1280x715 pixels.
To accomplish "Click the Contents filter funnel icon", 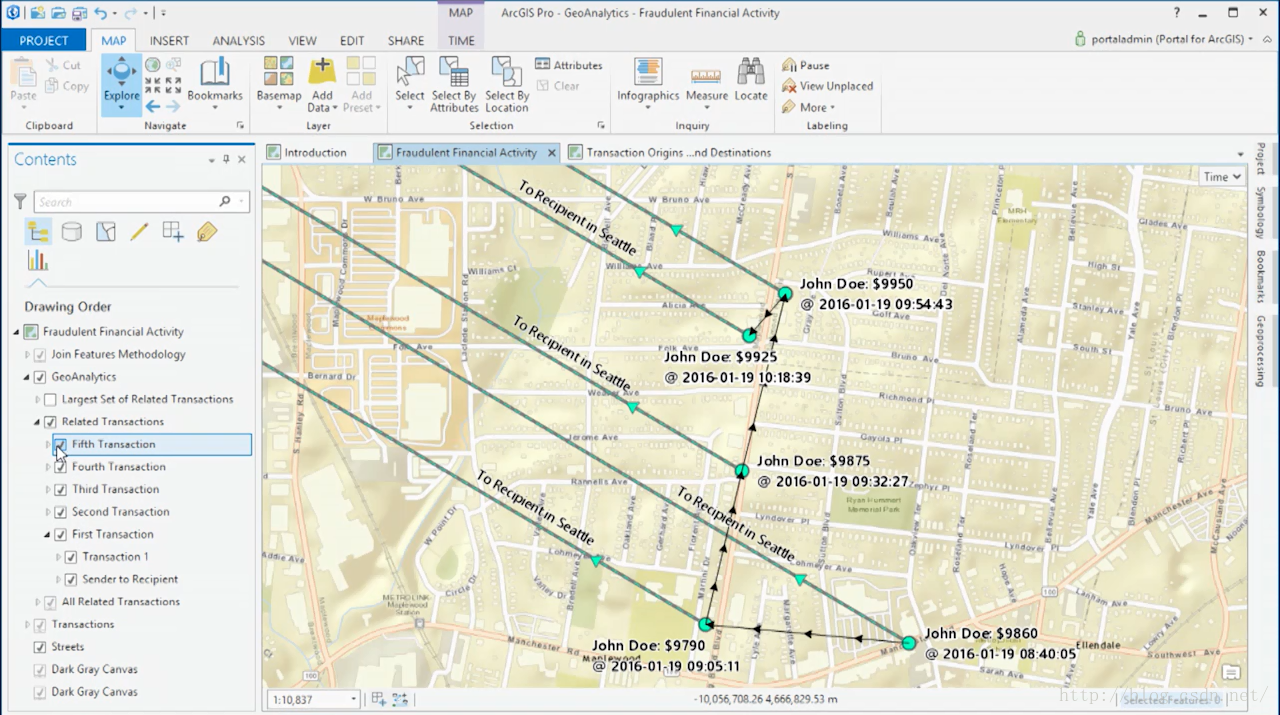I will [20, 201].
